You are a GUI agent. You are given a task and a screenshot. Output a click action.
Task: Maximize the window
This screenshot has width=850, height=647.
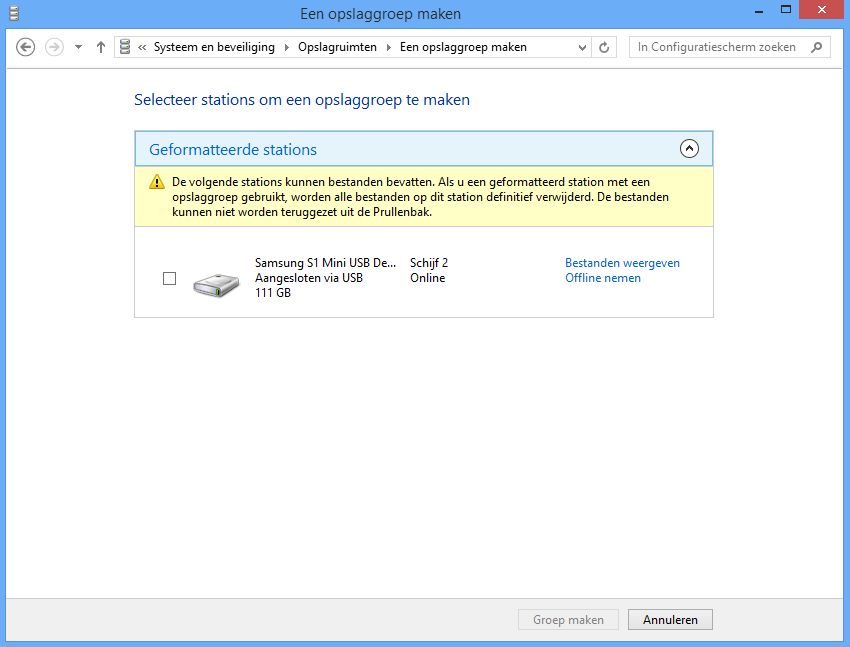tap(786, 10)
